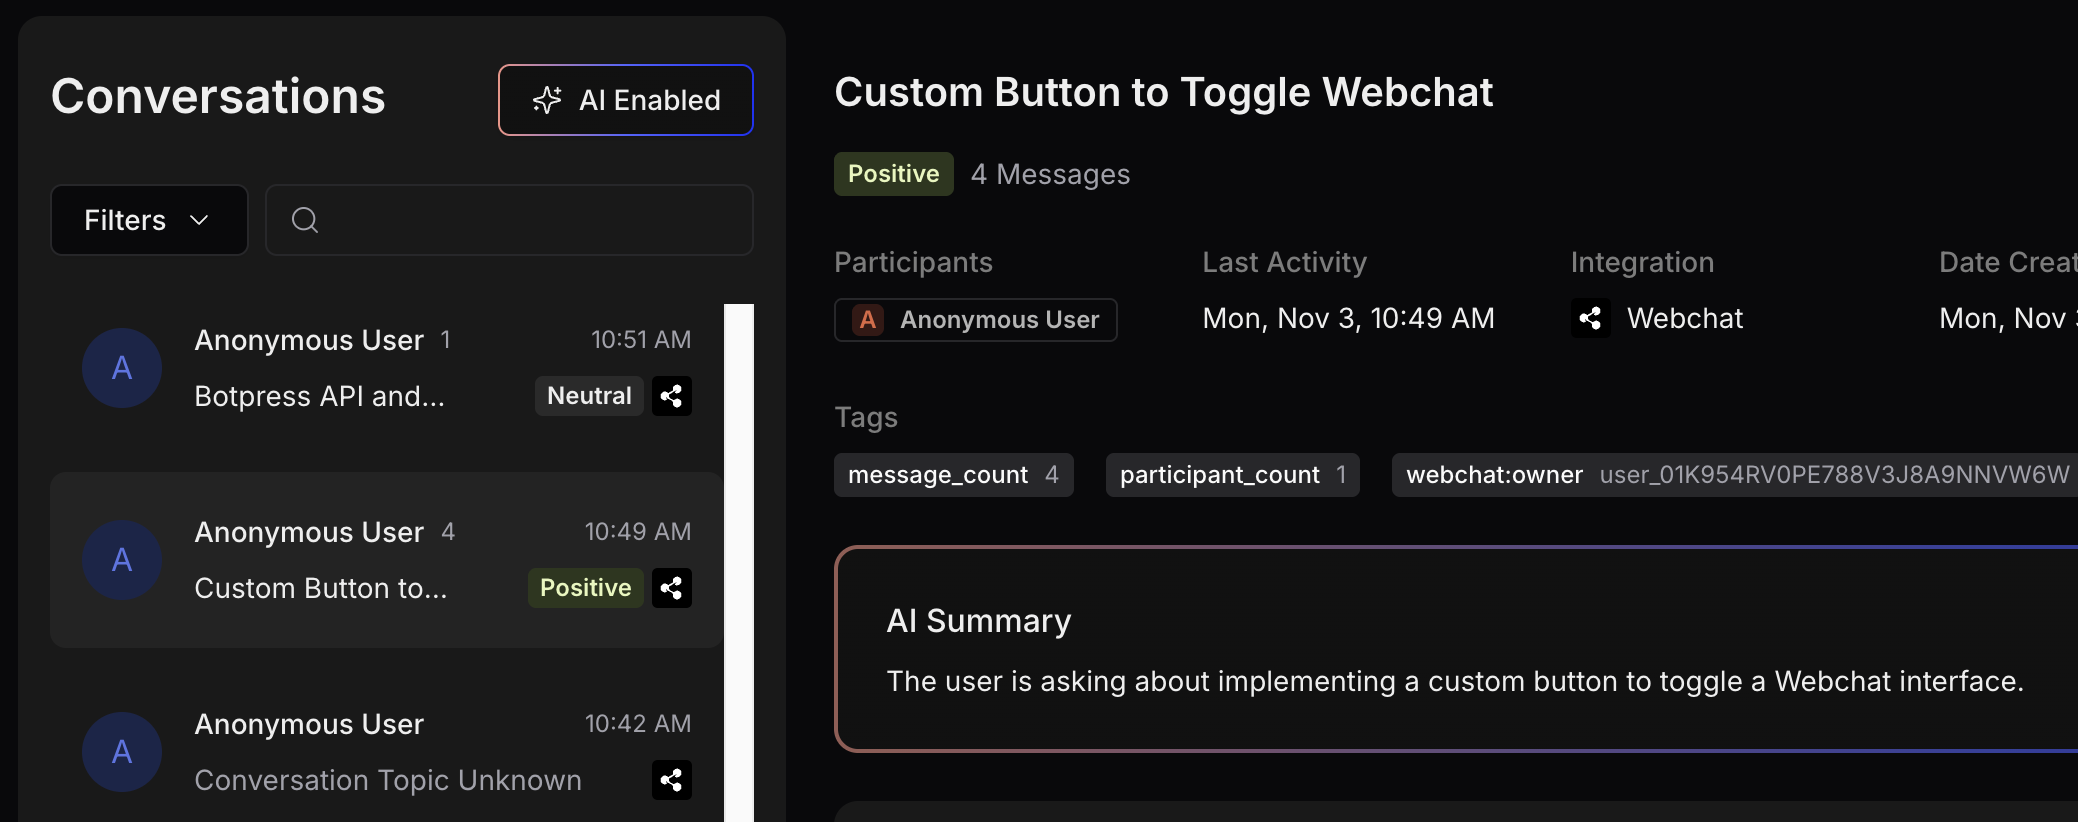Open the Filters dropdown
This screenshot has height=822, width=2078.
coord(149,220)
